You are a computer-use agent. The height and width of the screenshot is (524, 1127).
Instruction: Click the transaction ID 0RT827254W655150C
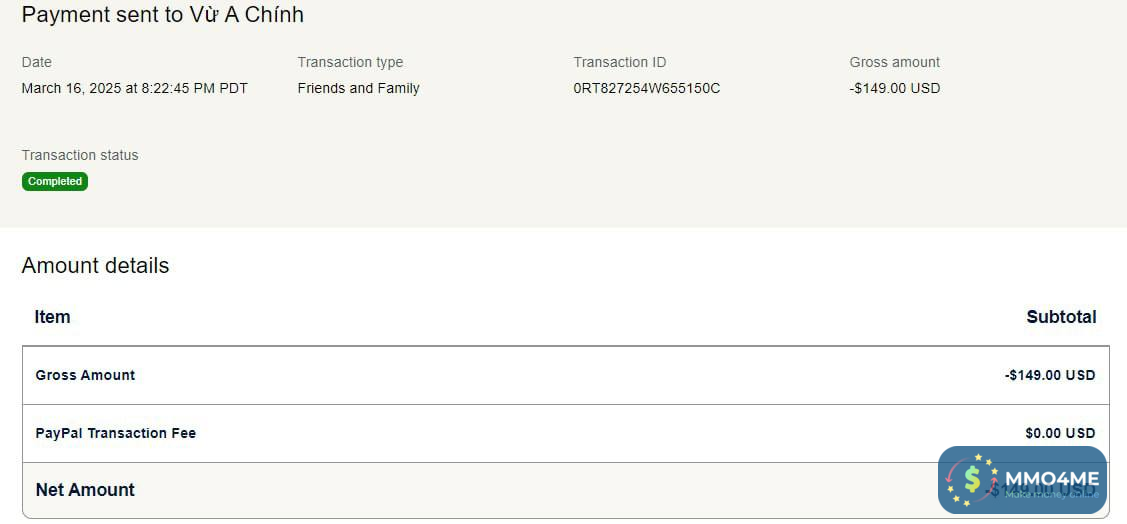click(x=646, y=88)
